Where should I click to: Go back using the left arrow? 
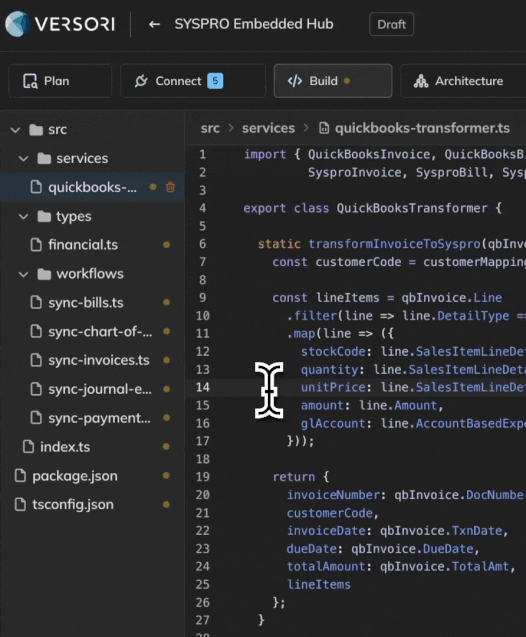[154, 24]
